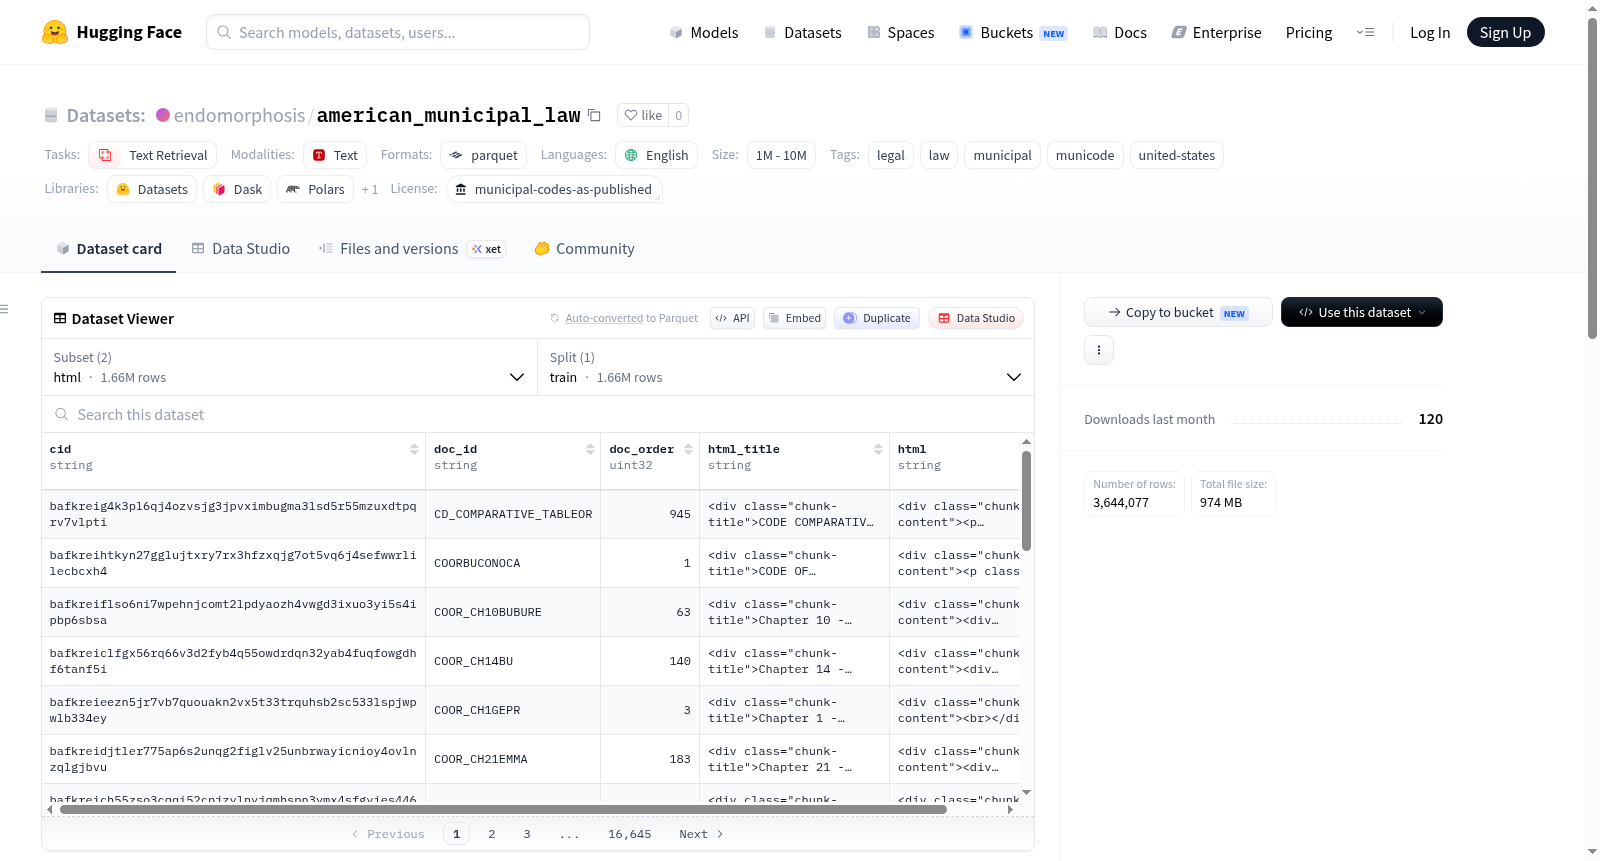The height and width of the screenshot is (861, 1600).
Task: Go to Spaces in the navigation
Action: [901, 32]
